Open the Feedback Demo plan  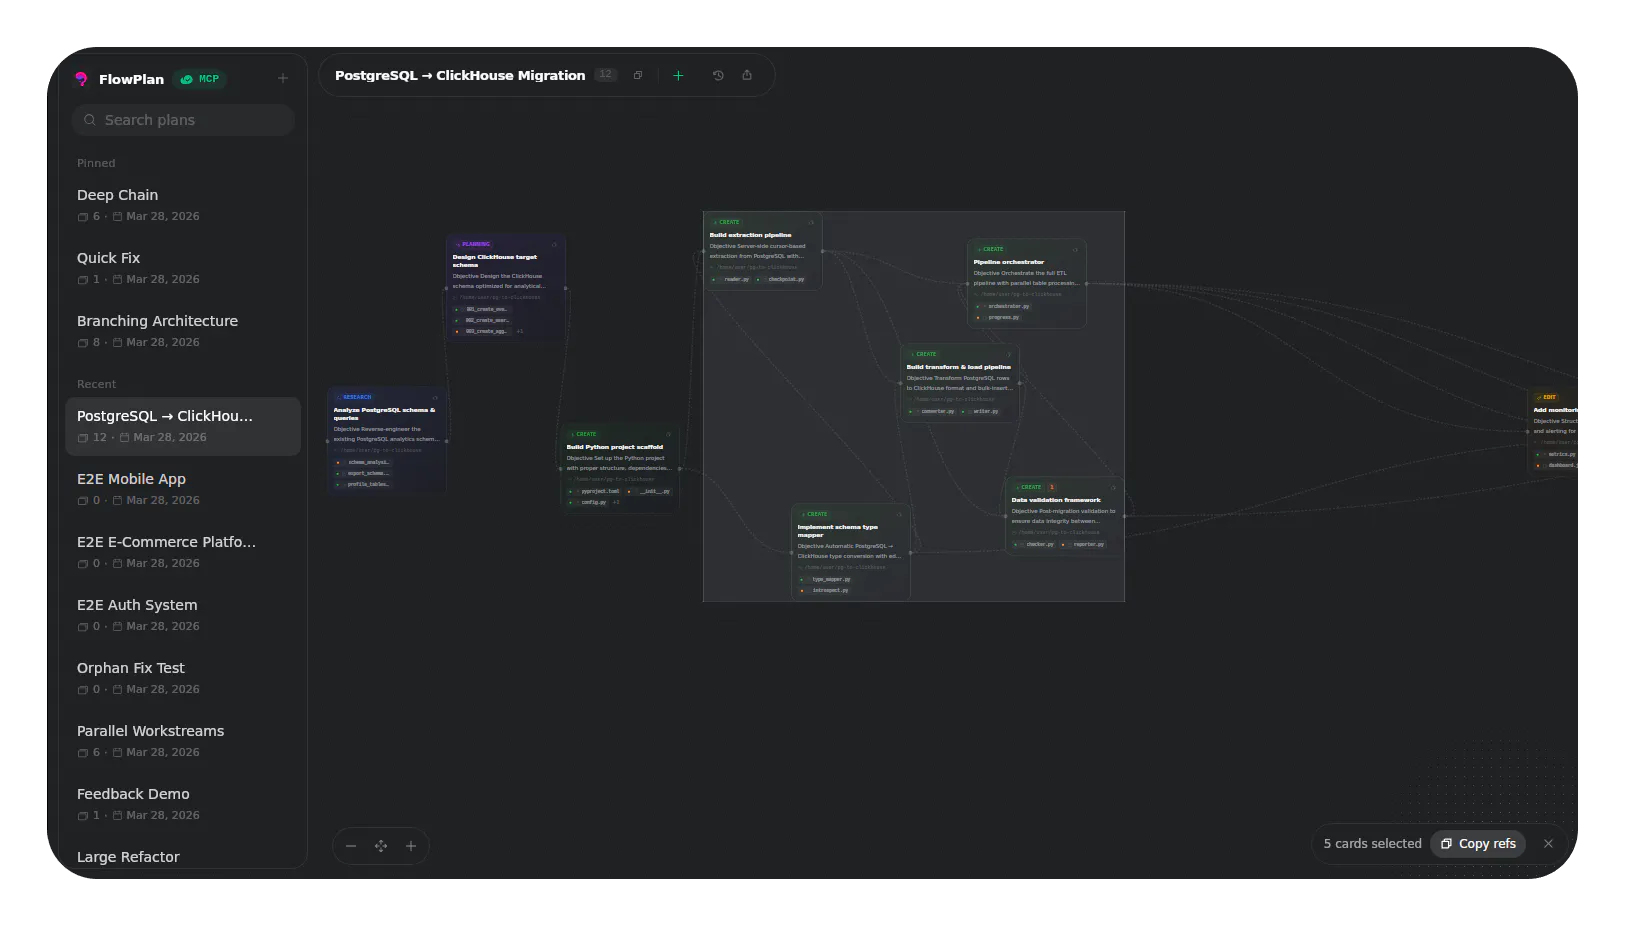183,803
